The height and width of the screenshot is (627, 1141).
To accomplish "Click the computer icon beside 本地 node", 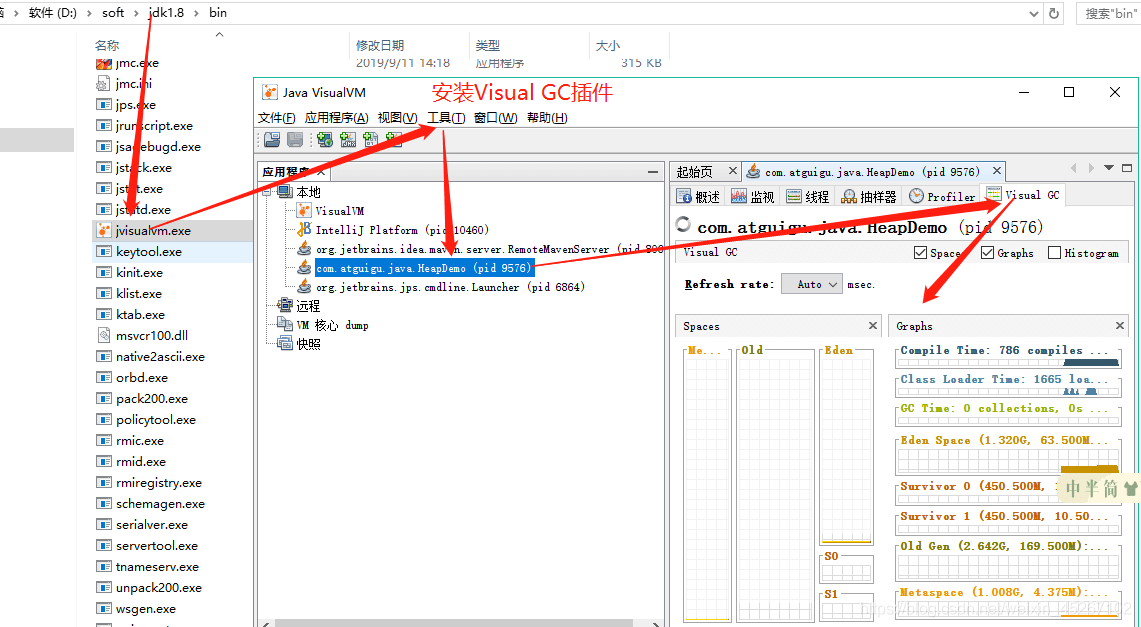I will [285, 191].
